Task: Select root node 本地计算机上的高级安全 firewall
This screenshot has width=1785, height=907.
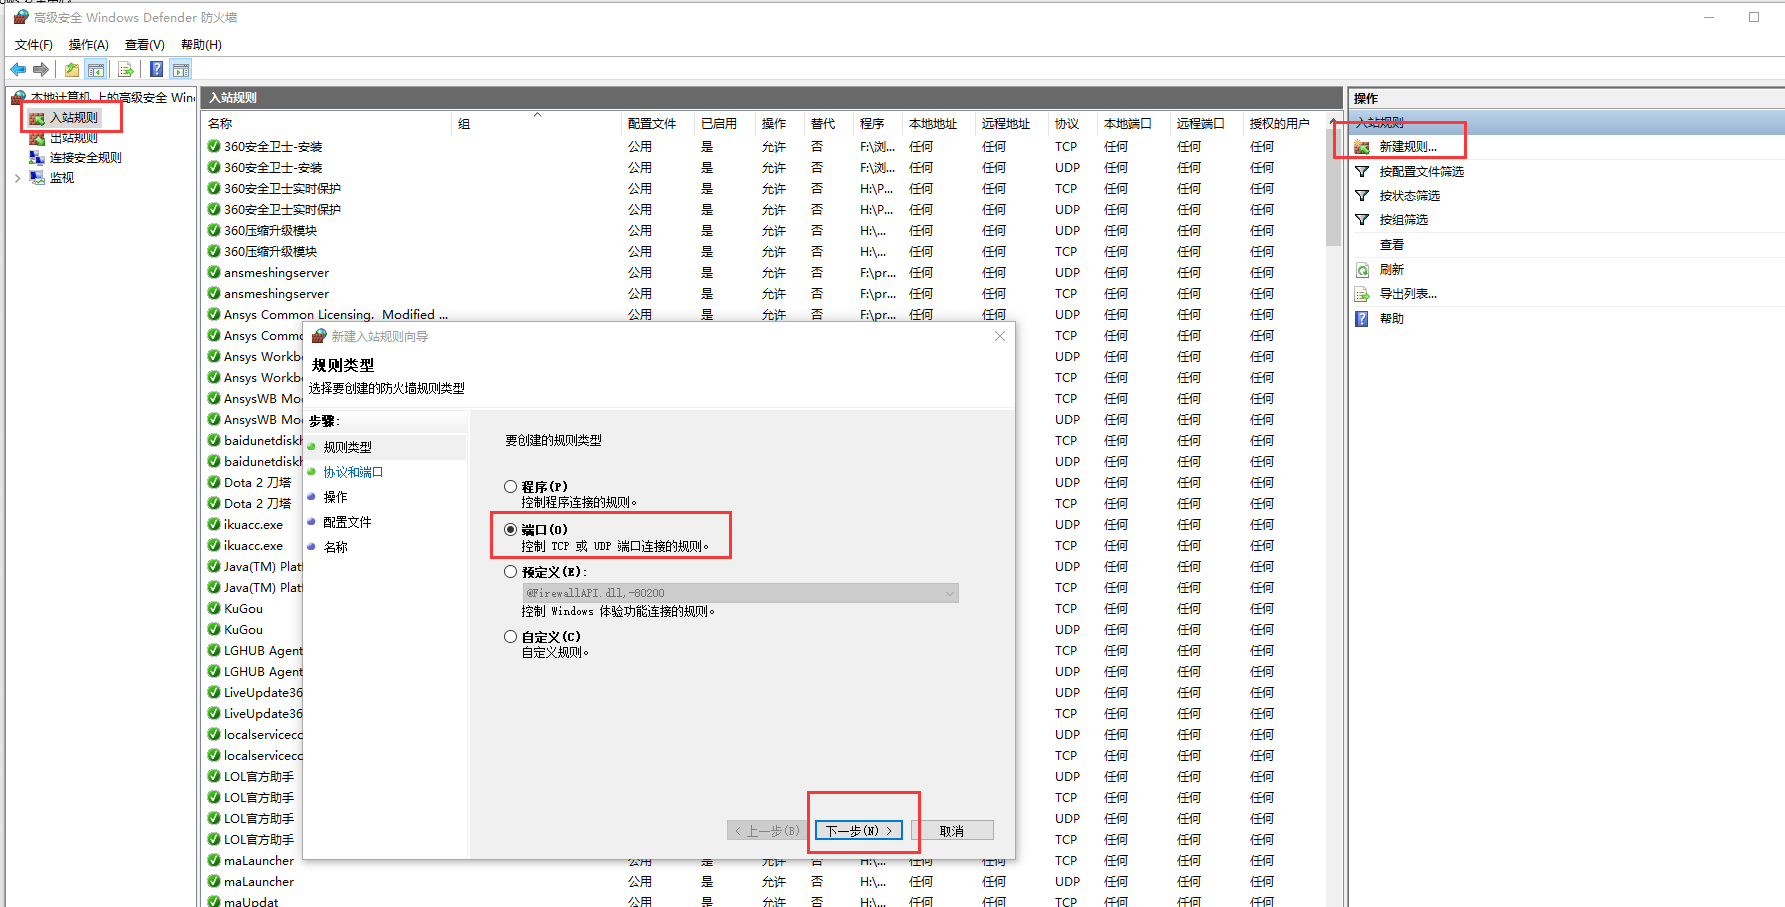Action: [x=113, y=97]
